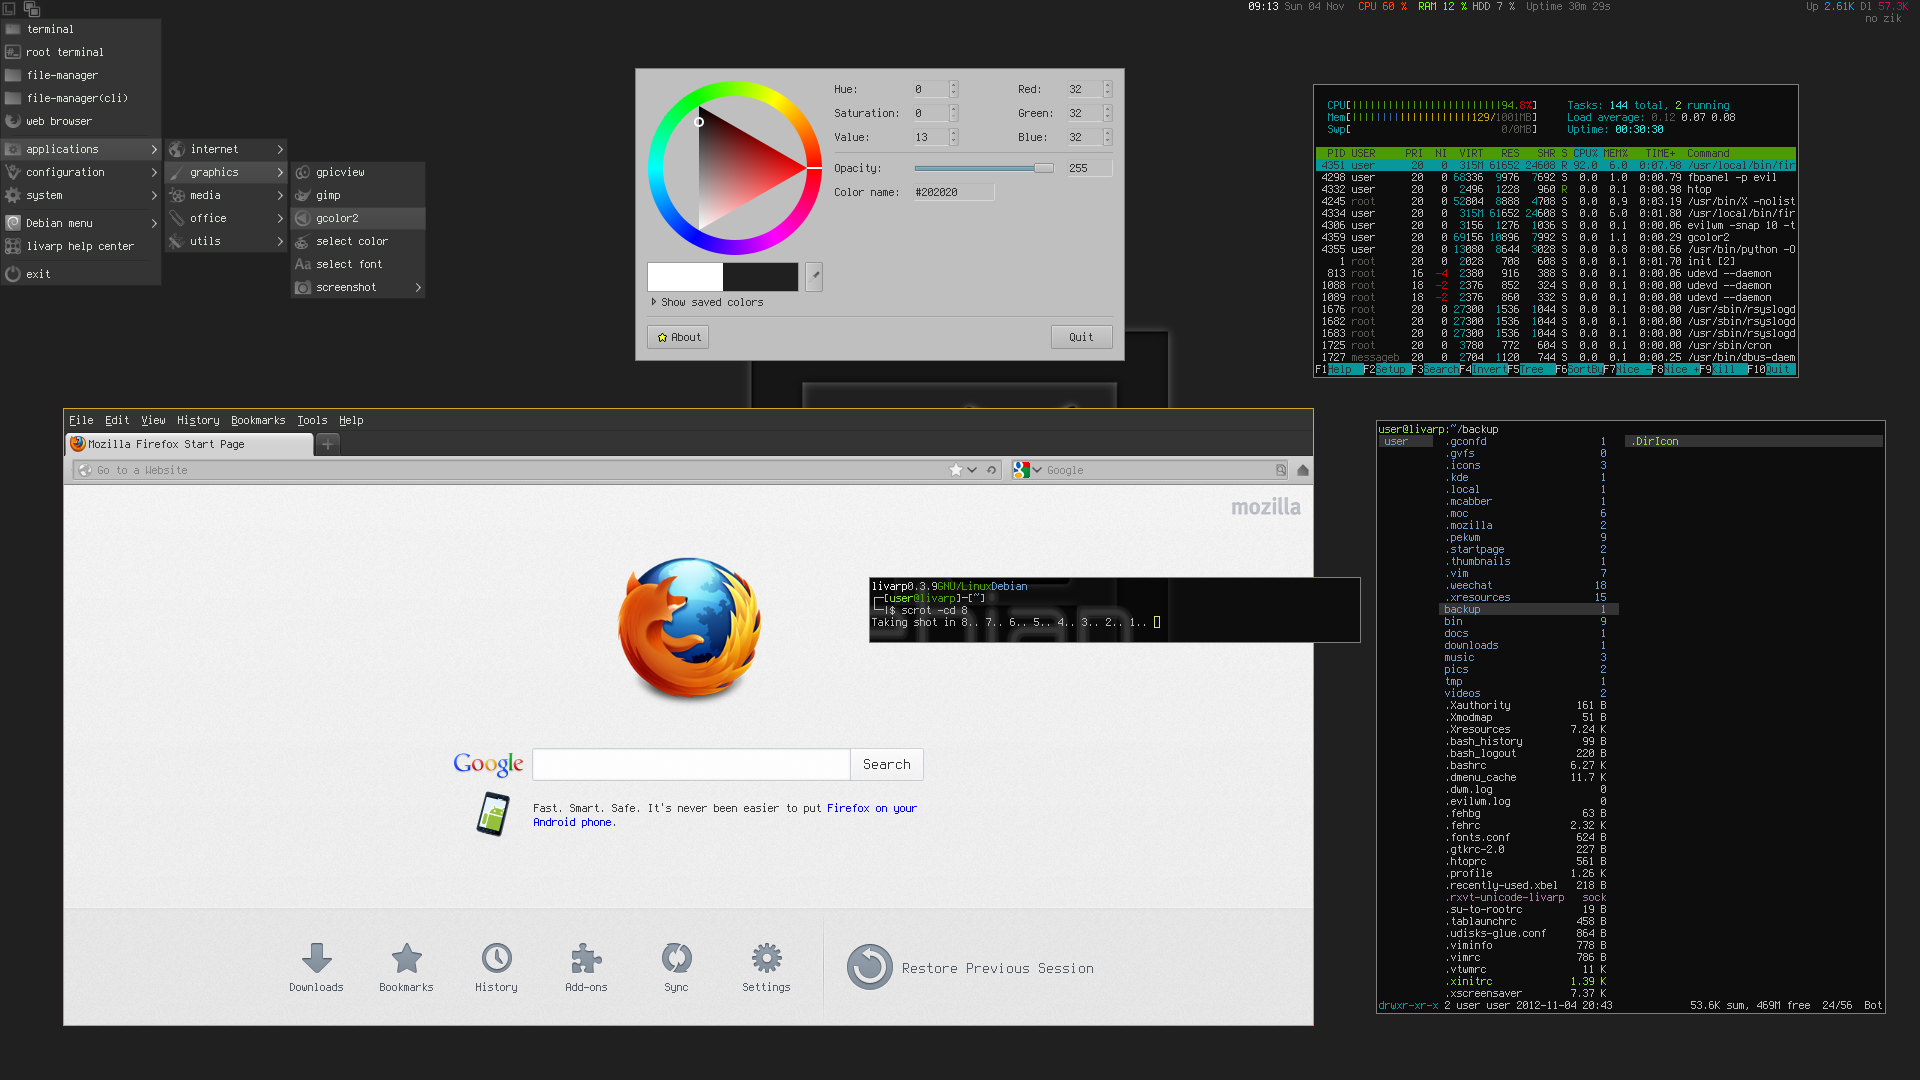The height and width of the screenshot is (1080, 1920).
Task: Open Firefox History menu
Action: pyautogui.click(x=198, y=420)
